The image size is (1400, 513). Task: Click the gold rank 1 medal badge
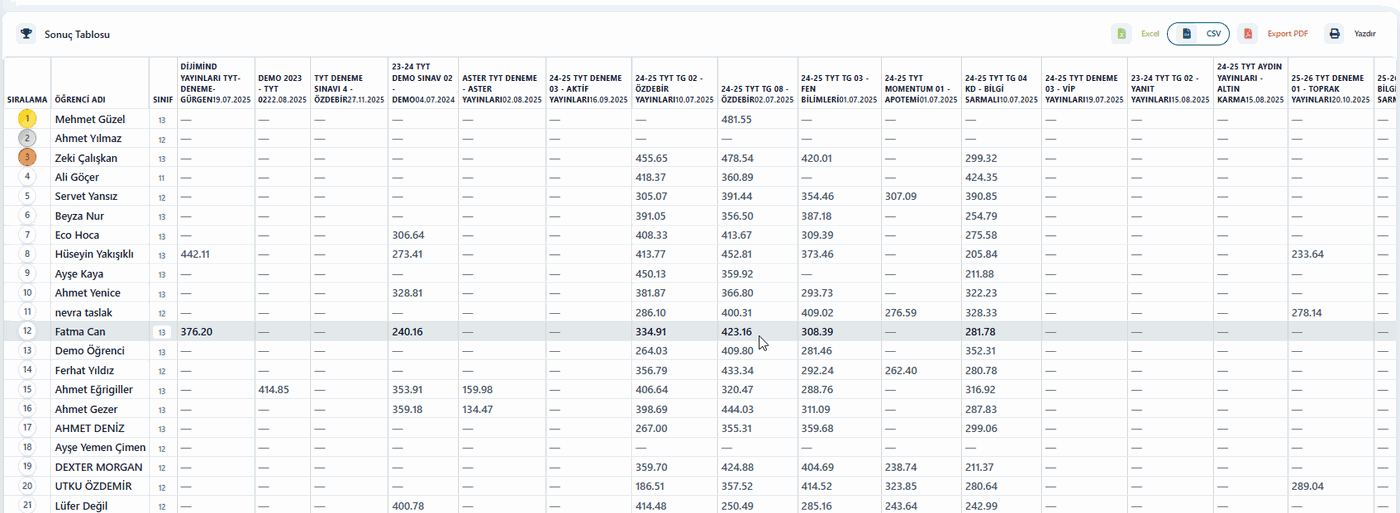coord(28,118)
